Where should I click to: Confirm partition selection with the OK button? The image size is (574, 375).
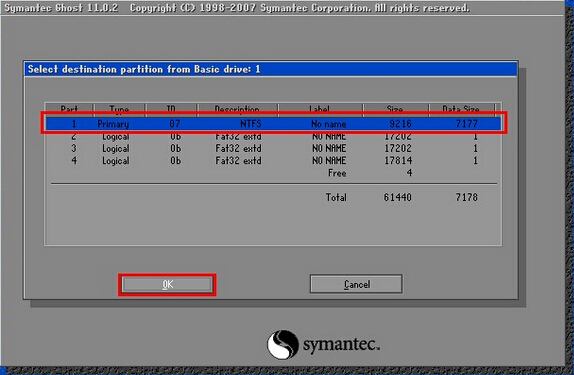click(167, 285)
